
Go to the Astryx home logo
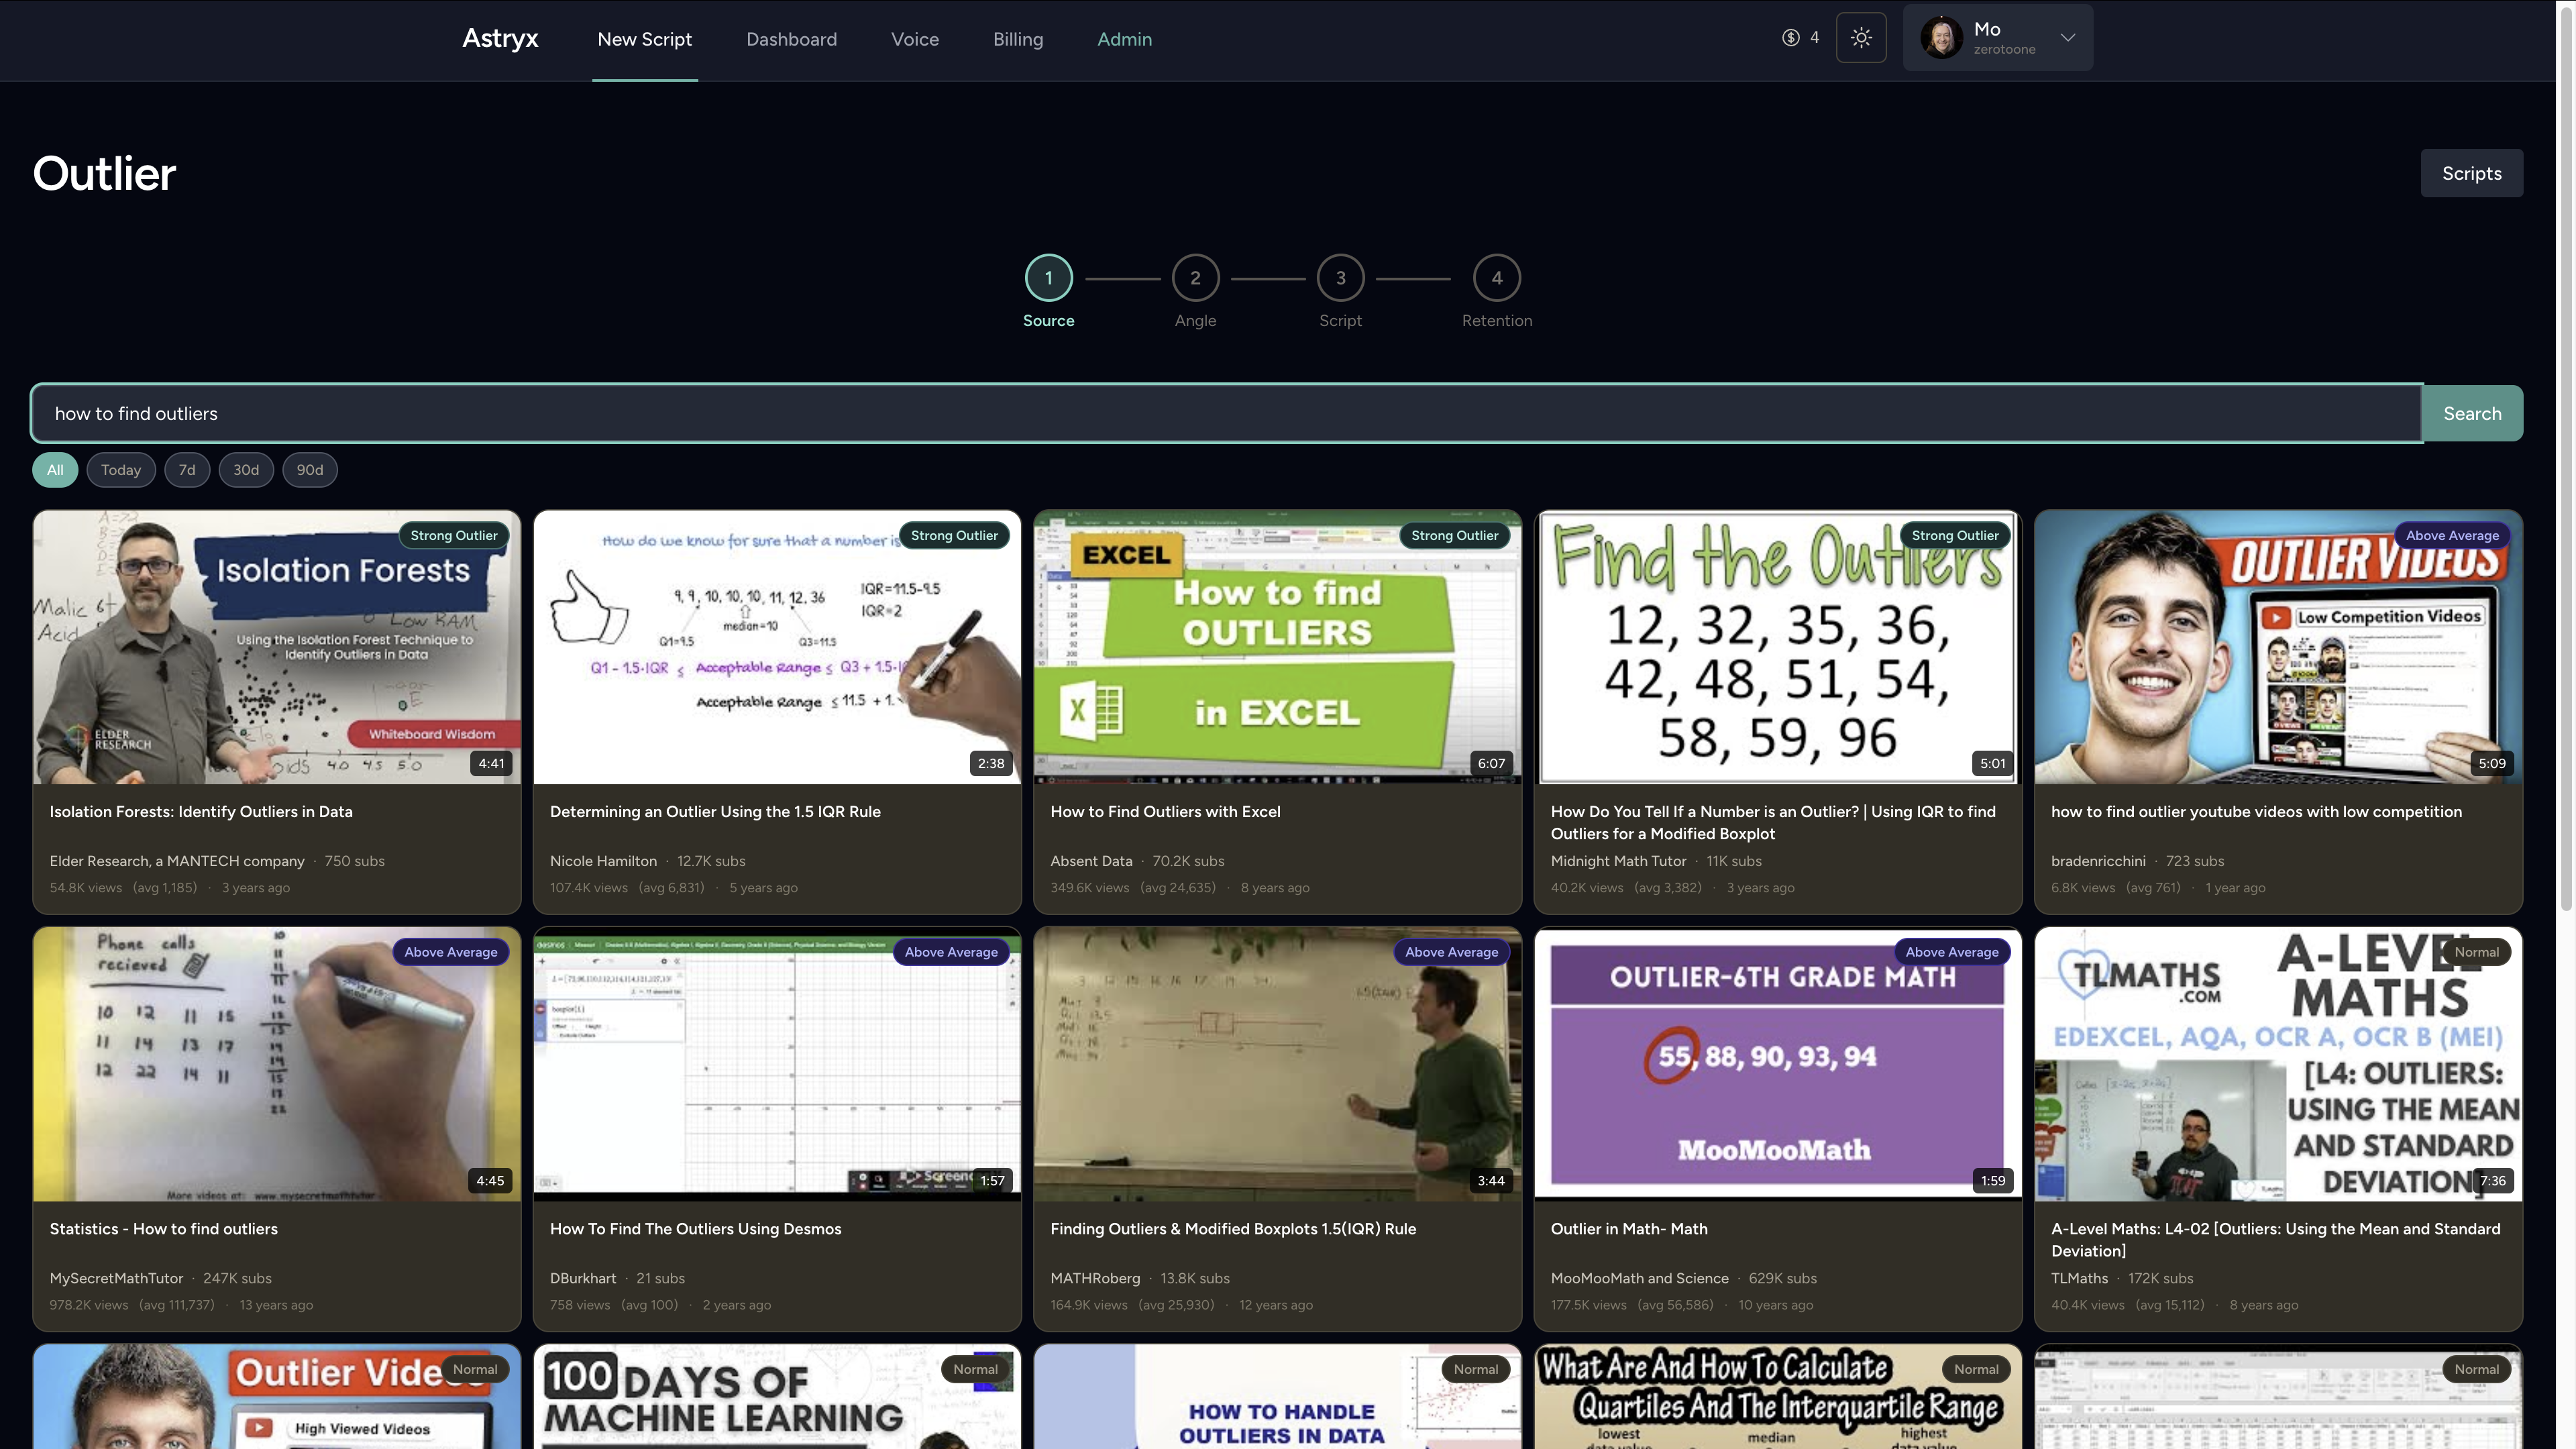point(500,39)
